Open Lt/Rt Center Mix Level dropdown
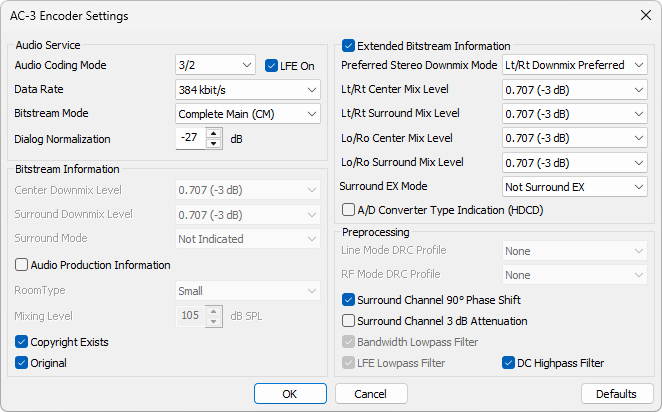The height and width of the screenshot is (412, 662). coord(575,89)
